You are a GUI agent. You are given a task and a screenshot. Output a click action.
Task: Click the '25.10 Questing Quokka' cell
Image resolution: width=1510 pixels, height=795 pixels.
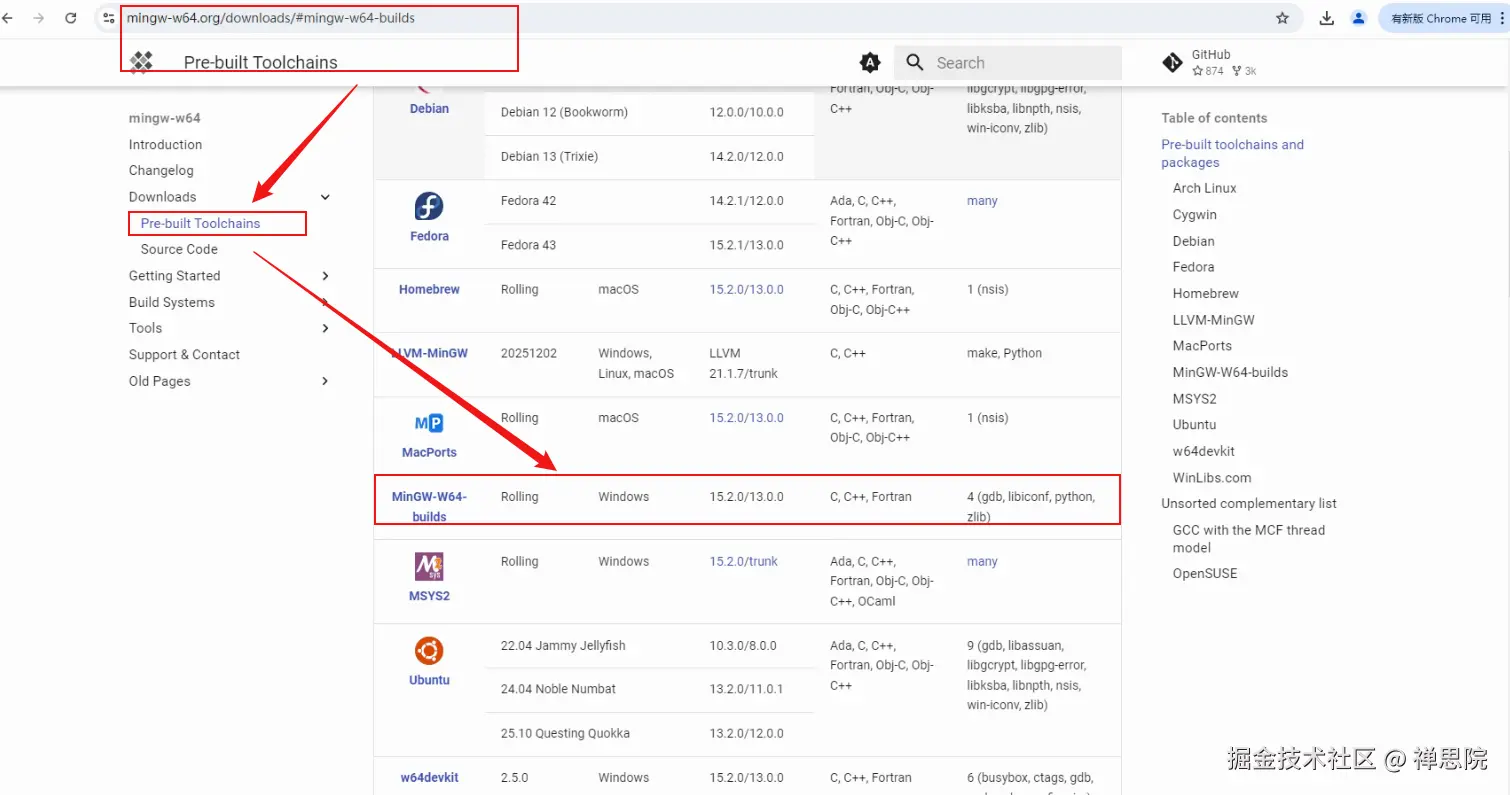pos(565,733)
